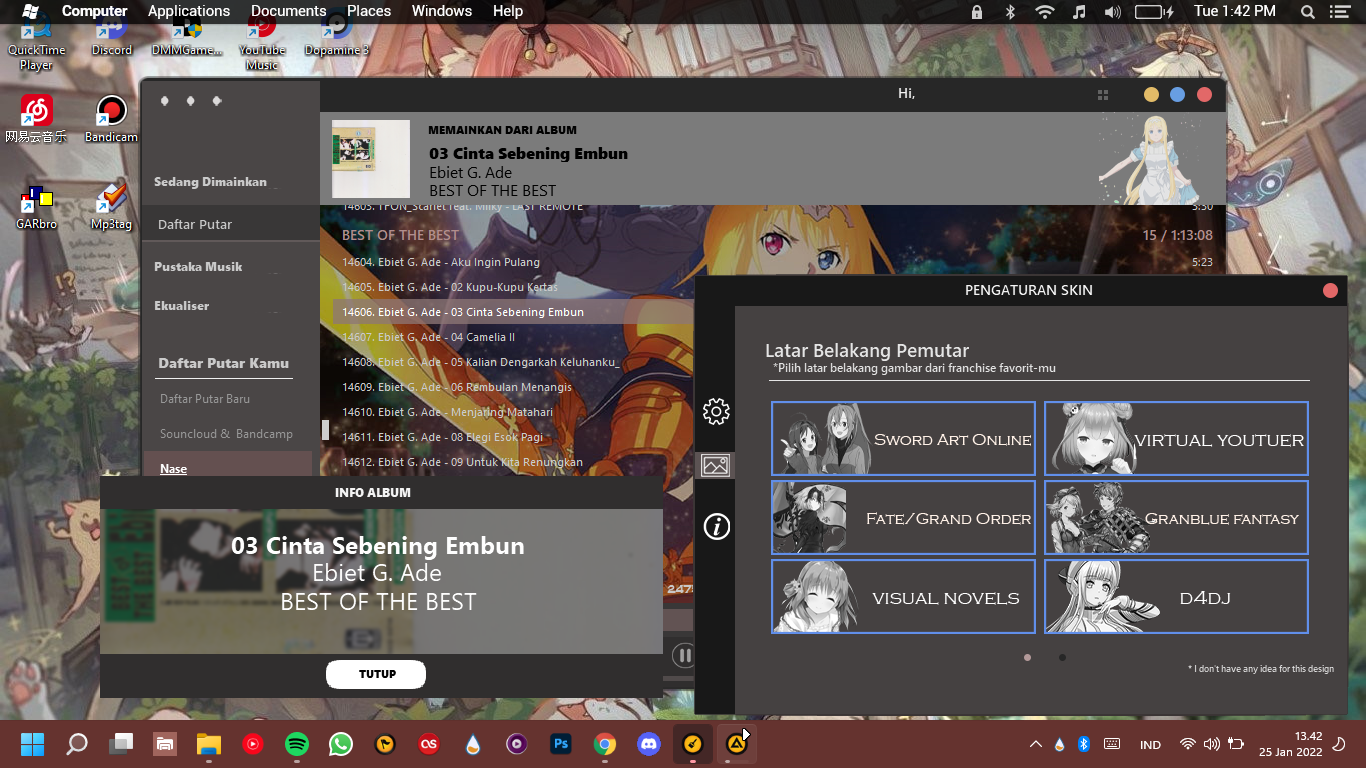Viewport: 1366px width, 768px height.
Task: Open the skin settings gear icon
Action: (x=716, y=411)
